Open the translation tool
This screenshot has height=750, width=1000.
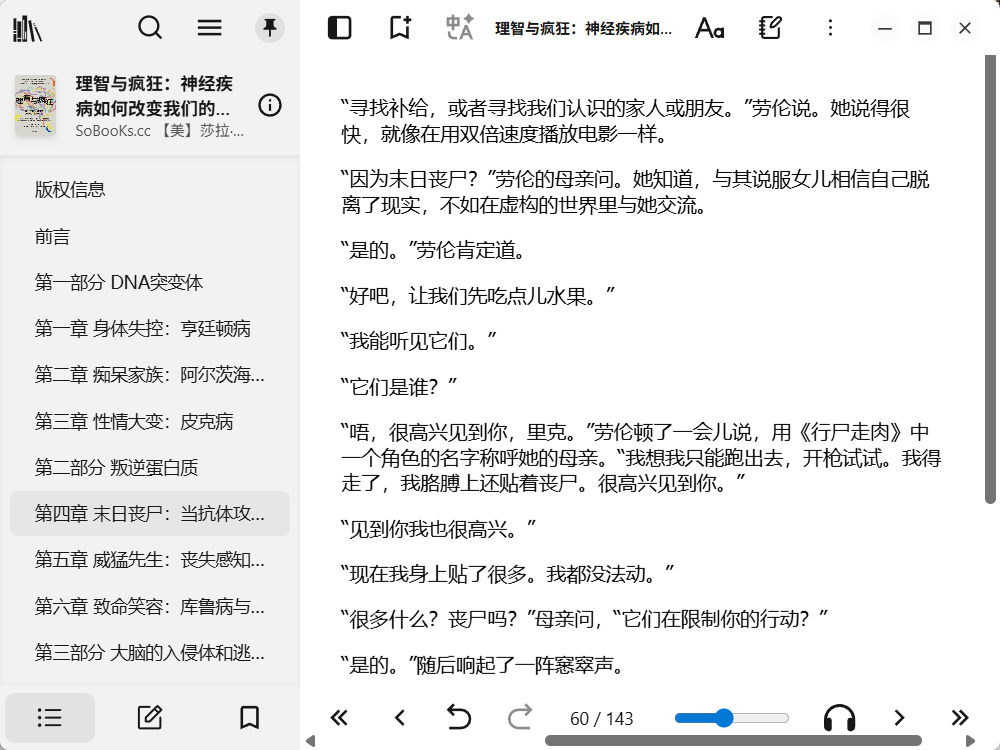pos(458,28)
